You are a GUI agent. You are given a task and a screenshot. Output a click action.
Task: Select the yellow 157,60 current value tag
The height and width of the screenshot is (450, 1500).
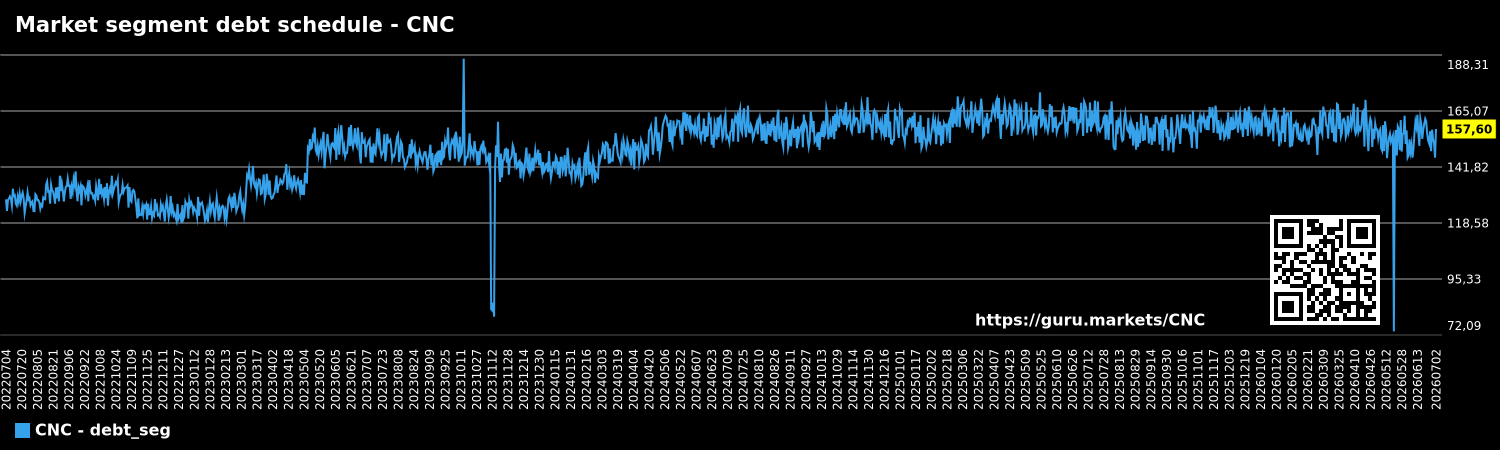(1469, 129)
